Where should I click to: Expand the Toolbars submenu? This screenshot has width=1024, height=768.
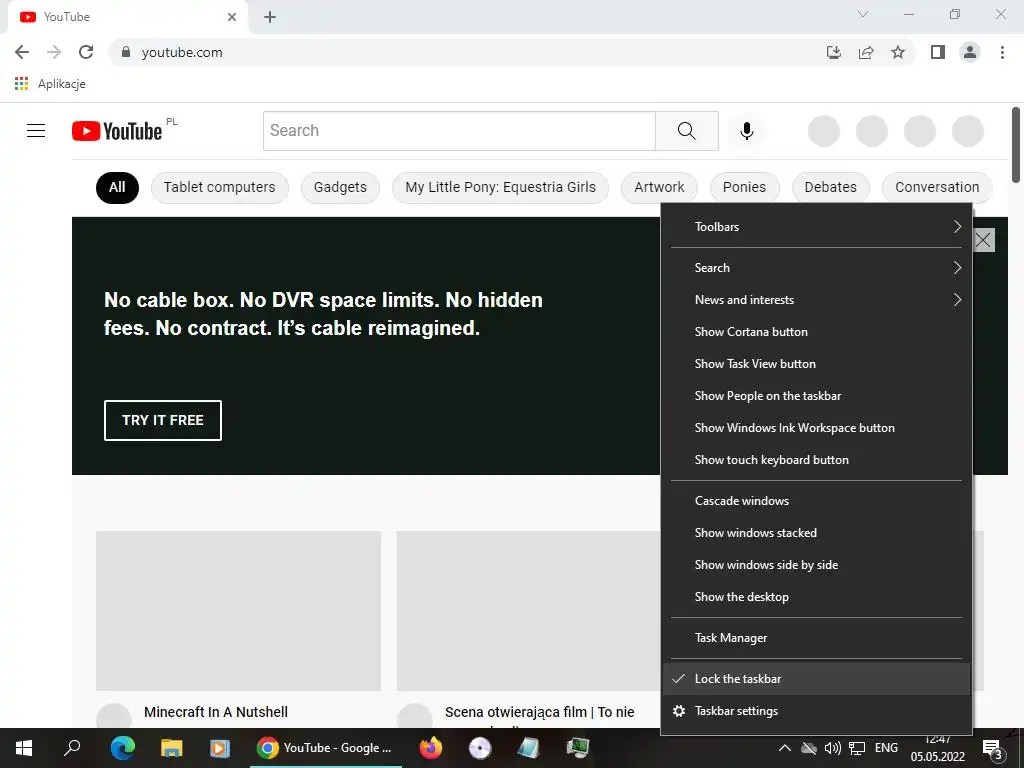click(816, 227)
